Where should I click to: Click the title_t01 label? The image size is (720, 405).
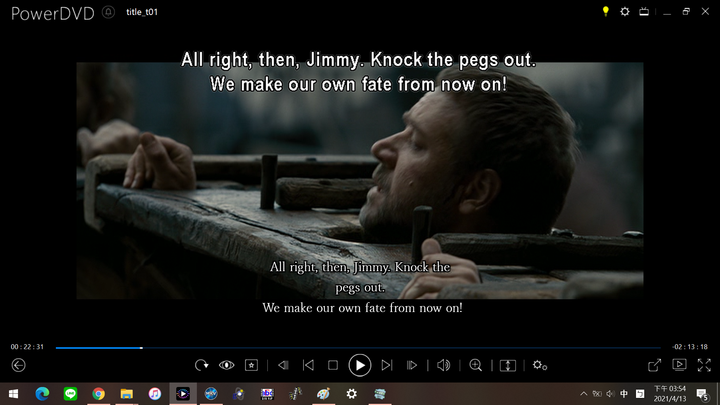tap(142, 12)
